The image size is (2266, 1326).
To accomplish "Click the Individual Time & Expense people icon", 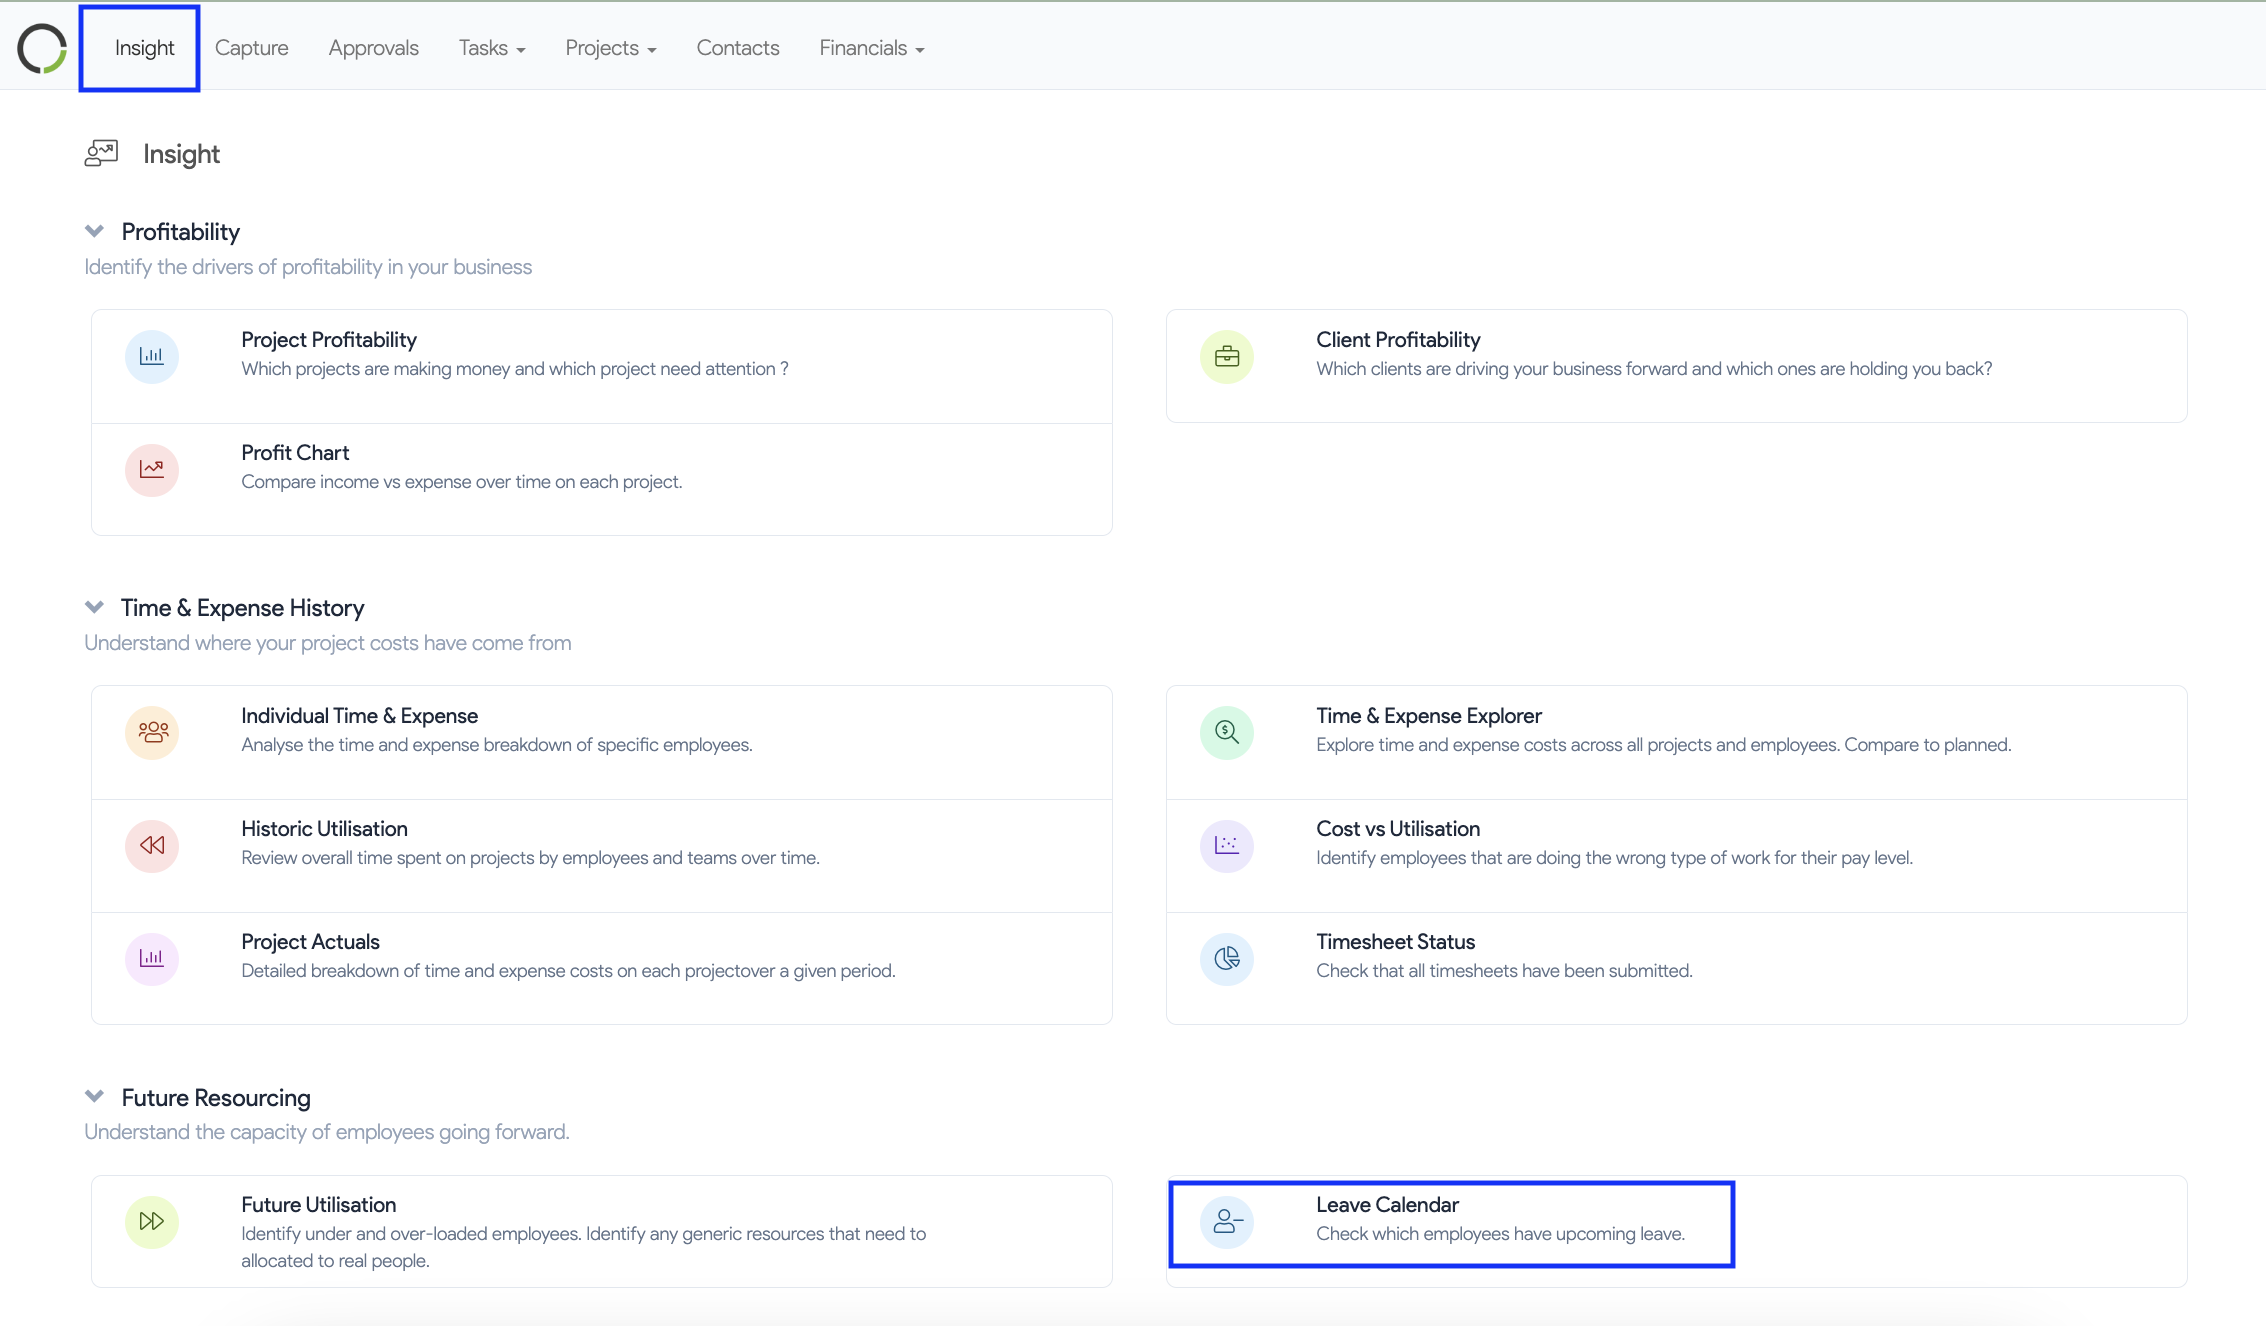I will tap(152, 732).
